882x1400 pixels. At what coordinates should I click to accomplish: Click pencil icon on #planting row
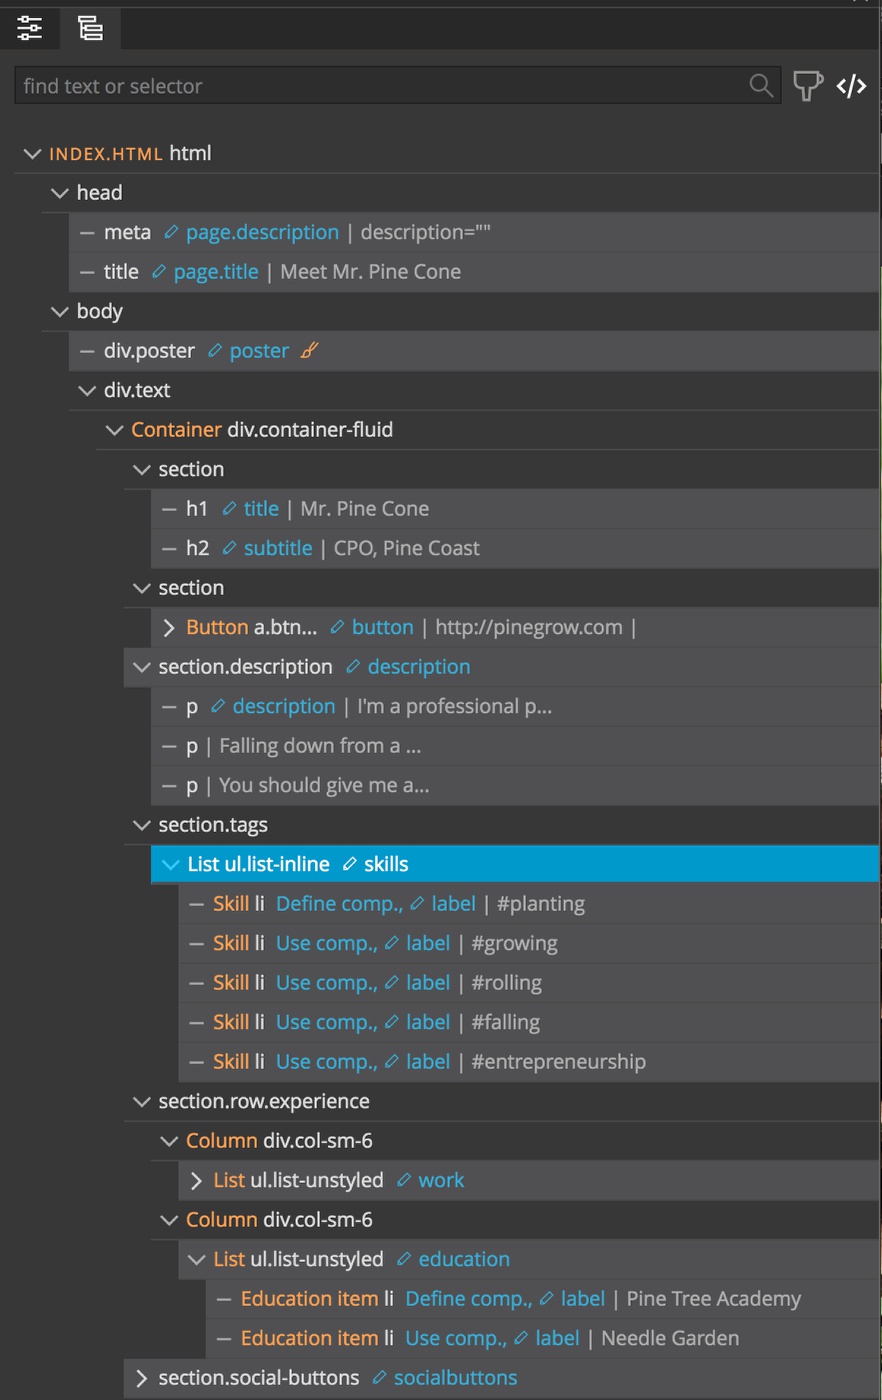point(417,904)
